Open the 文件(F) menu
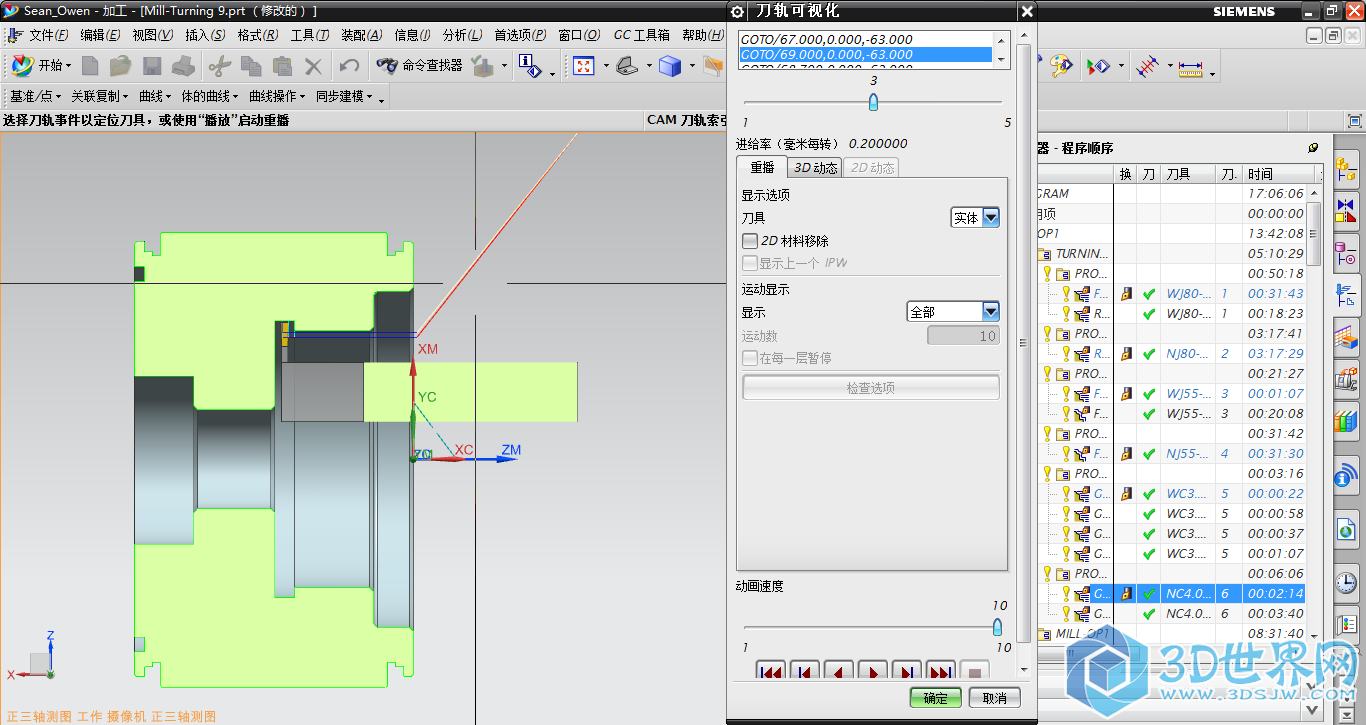Viewport: 1366px width, 725px height. click(x=48, y=35)
